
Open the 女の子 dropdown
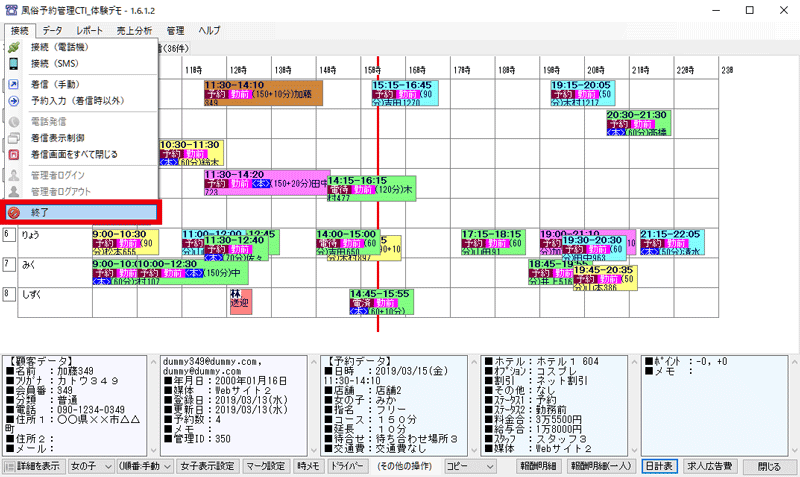(87, 466)
